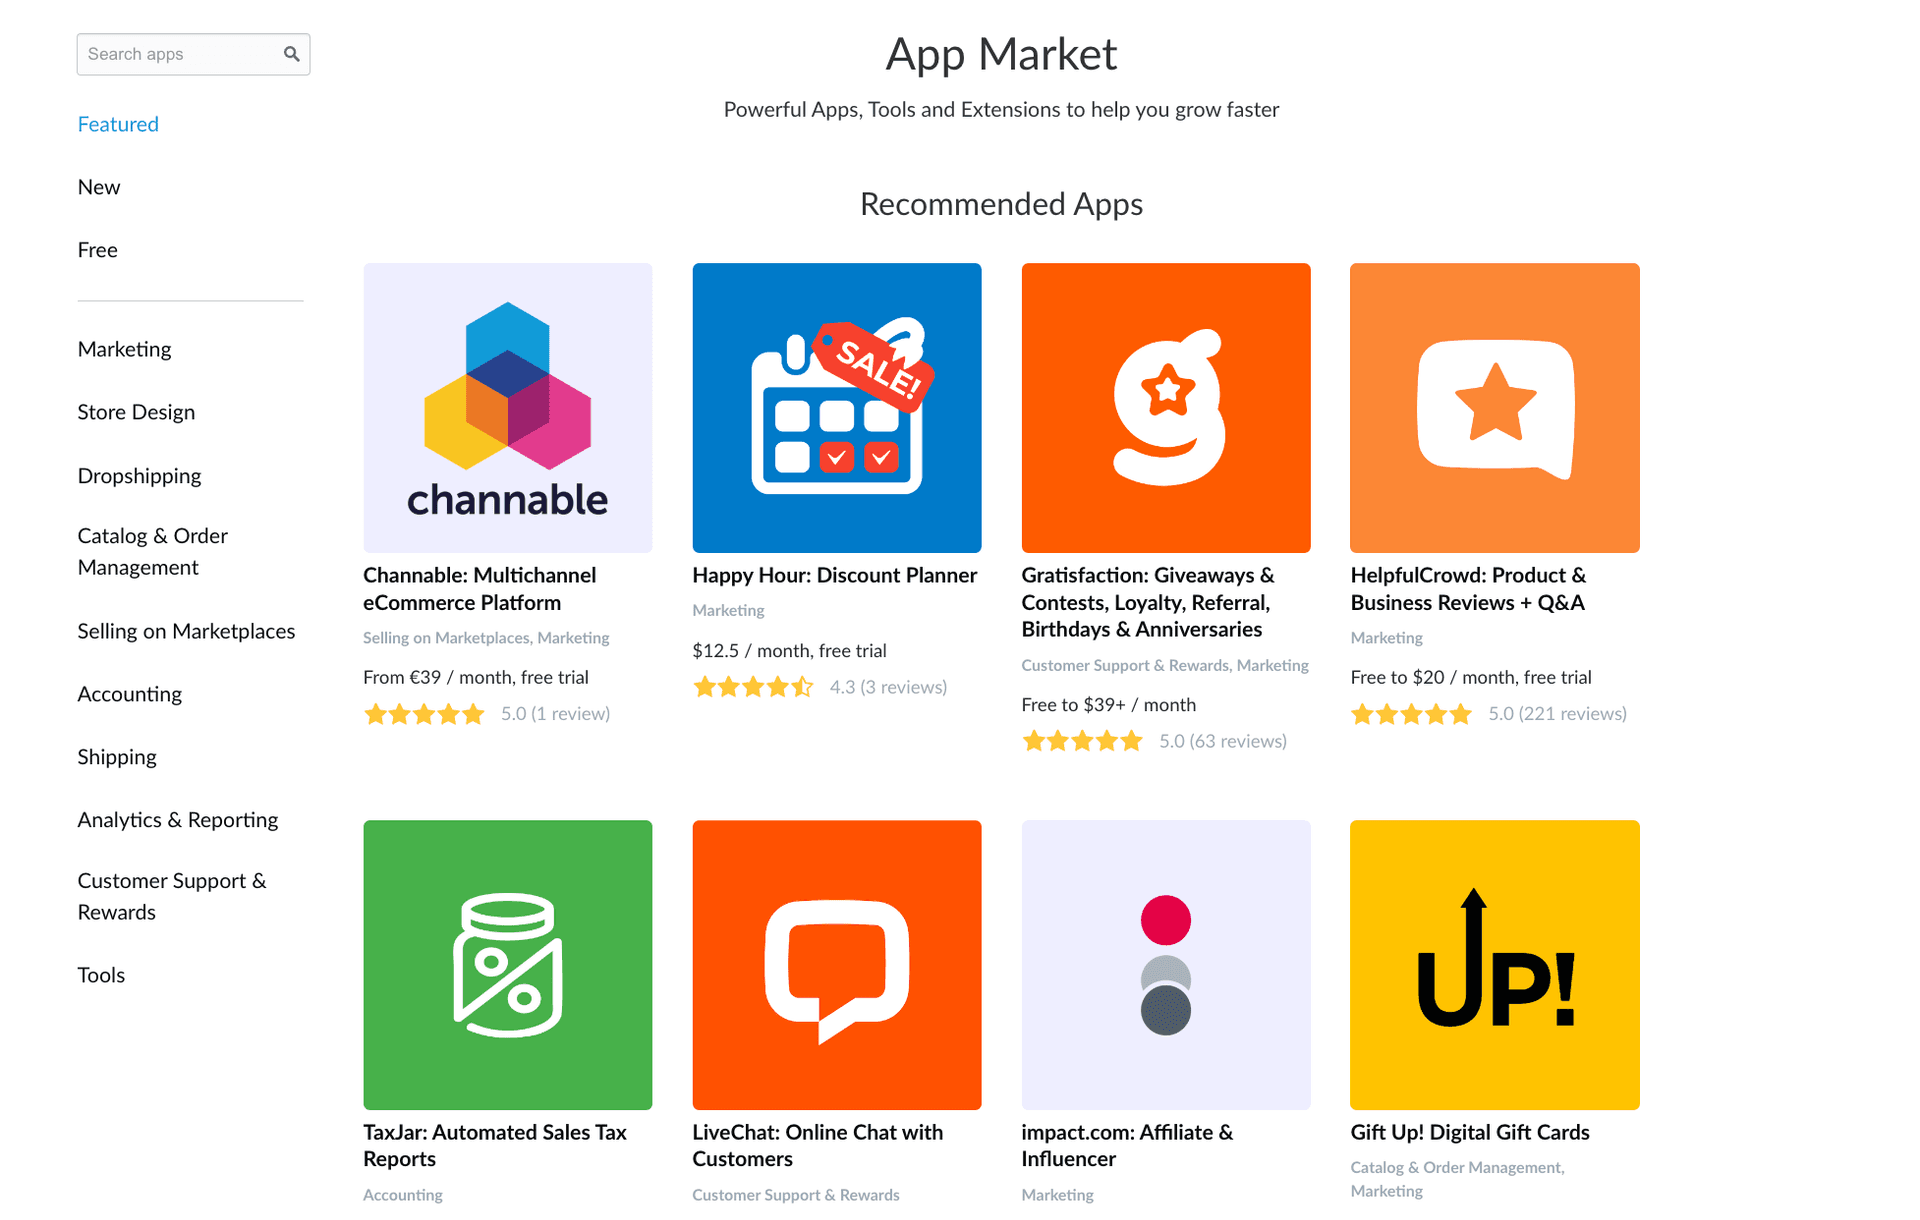The height and width of the screenshot is (1220, 1920).
Task: Open Gift Up! Digital Gift Cards link
Action: (x=1469, y=1132)
